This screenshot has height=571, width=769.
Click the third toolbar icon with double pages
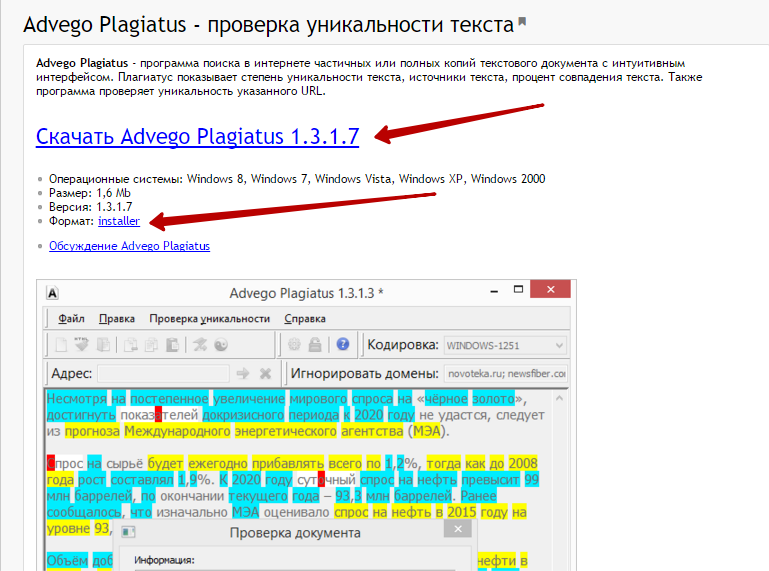click(103, 345)
